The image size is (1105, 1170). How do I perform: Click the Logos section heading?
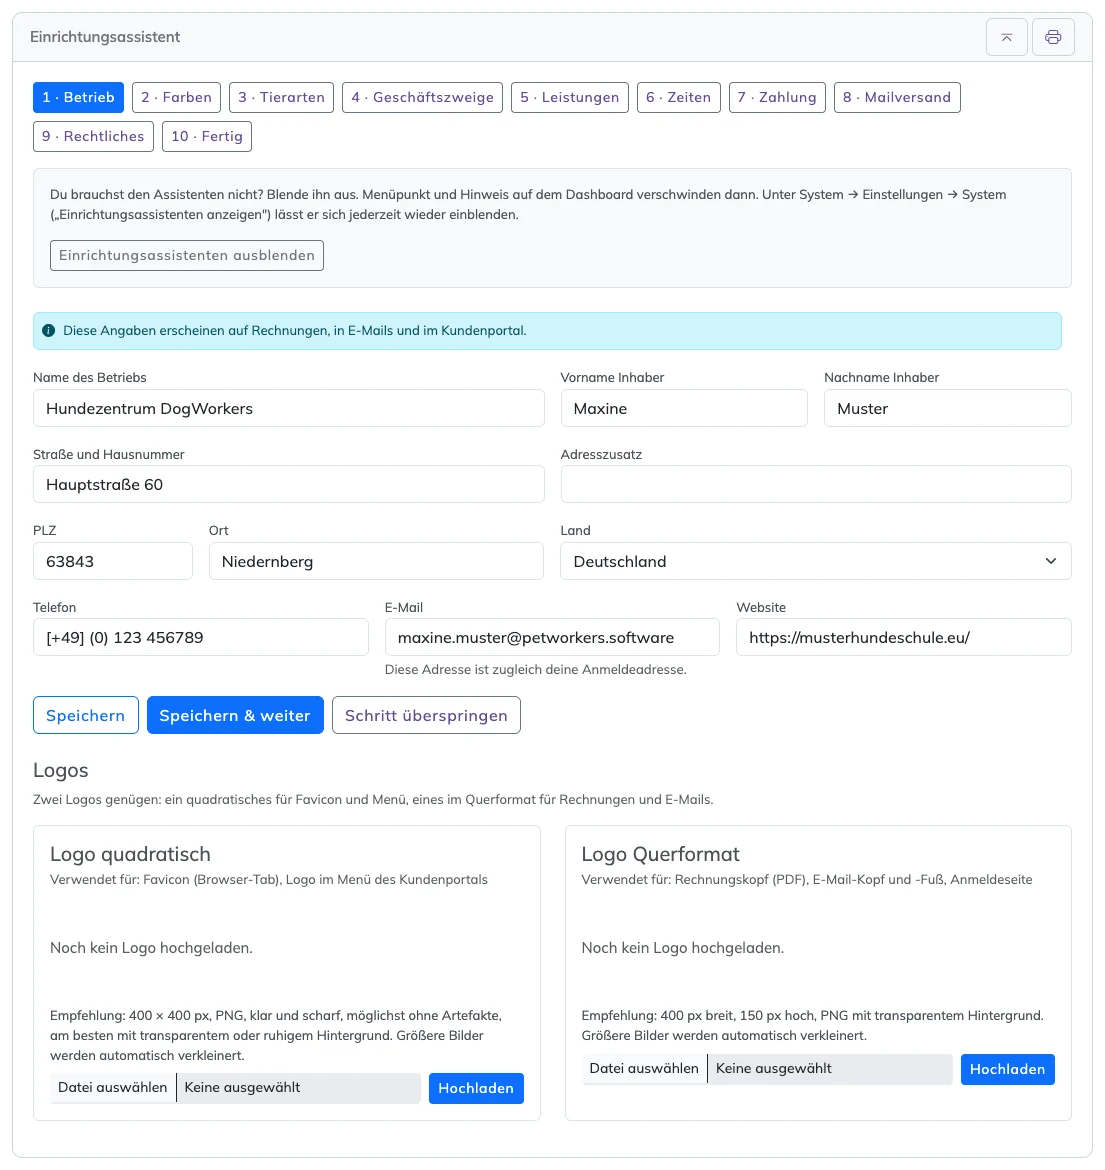60,770
